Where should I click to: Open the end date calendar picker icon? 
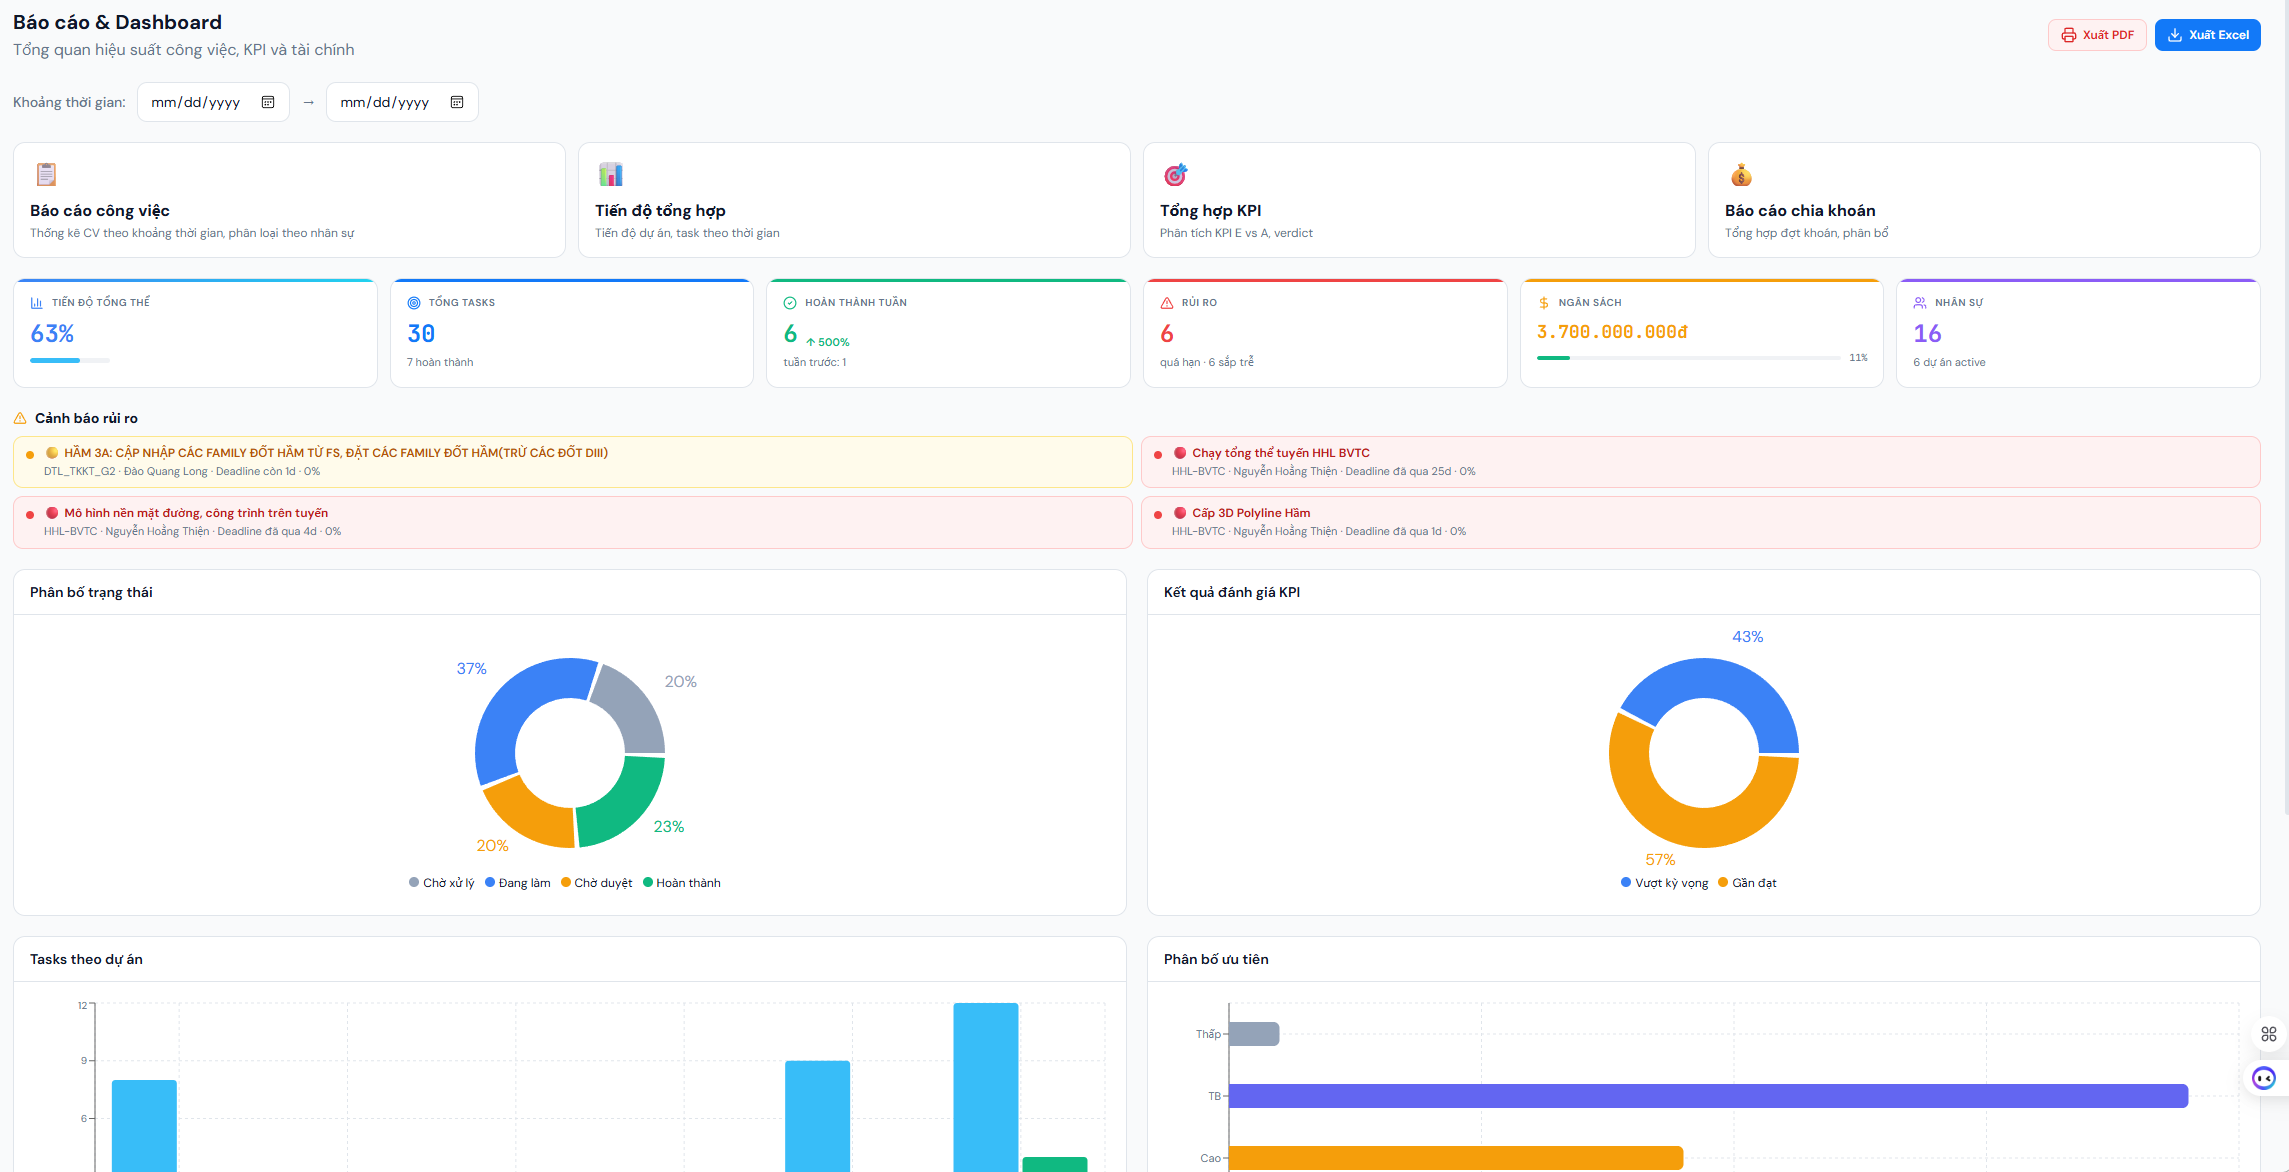click(x=457, y=102)
